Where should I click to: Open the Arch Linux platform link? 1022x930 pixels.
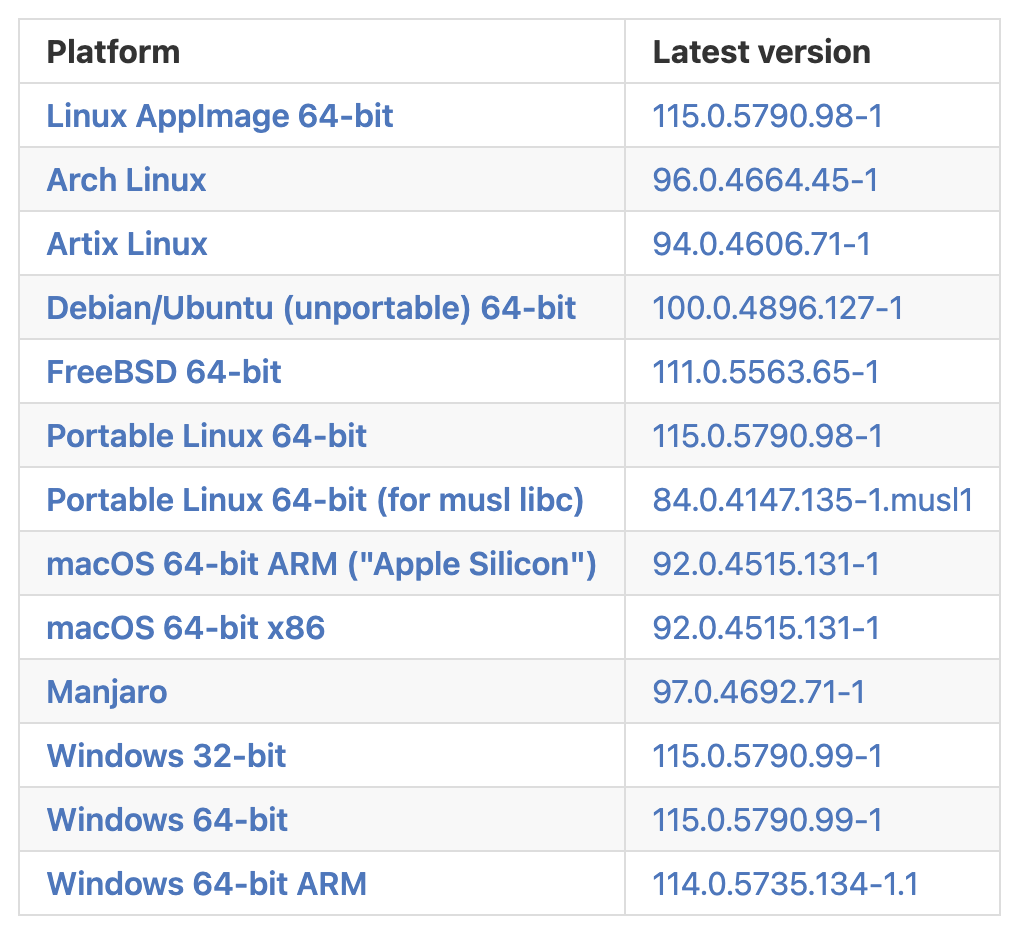[x=126, y=180]
